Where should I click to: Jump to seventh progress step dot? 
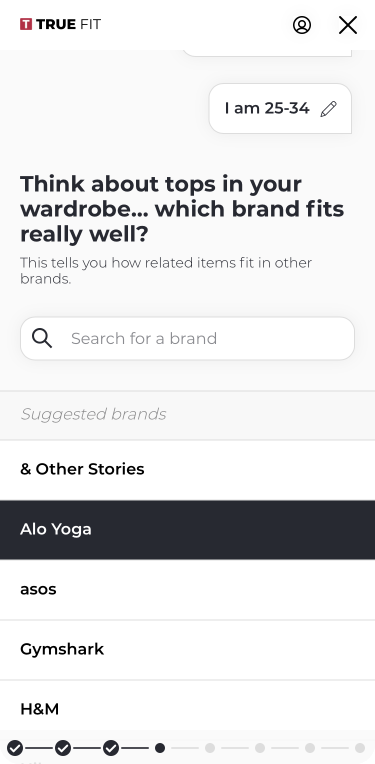310,747
